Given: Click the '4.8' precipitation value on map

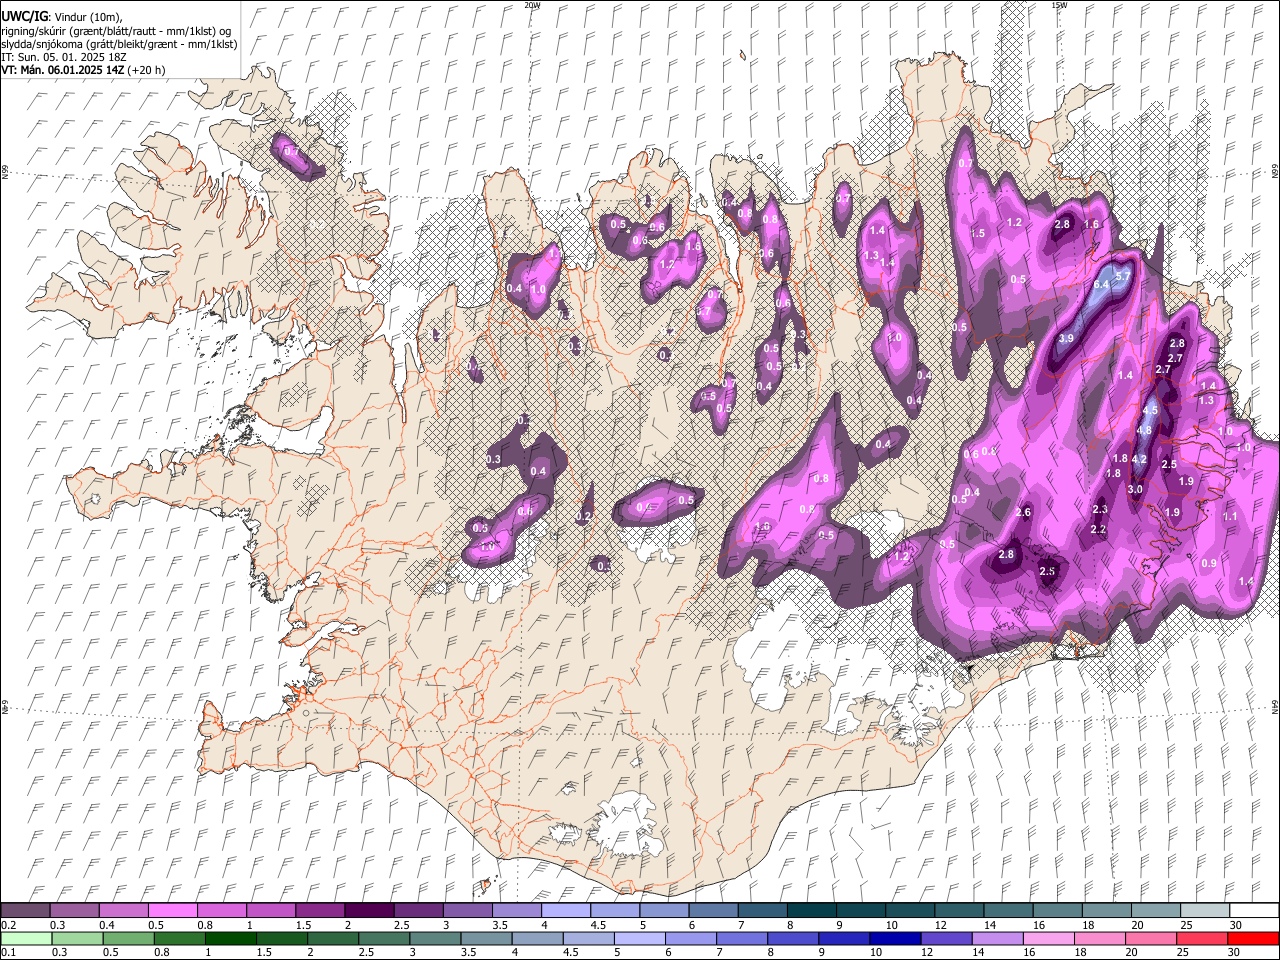Looking at the screenshot, I should [1145, 431].
